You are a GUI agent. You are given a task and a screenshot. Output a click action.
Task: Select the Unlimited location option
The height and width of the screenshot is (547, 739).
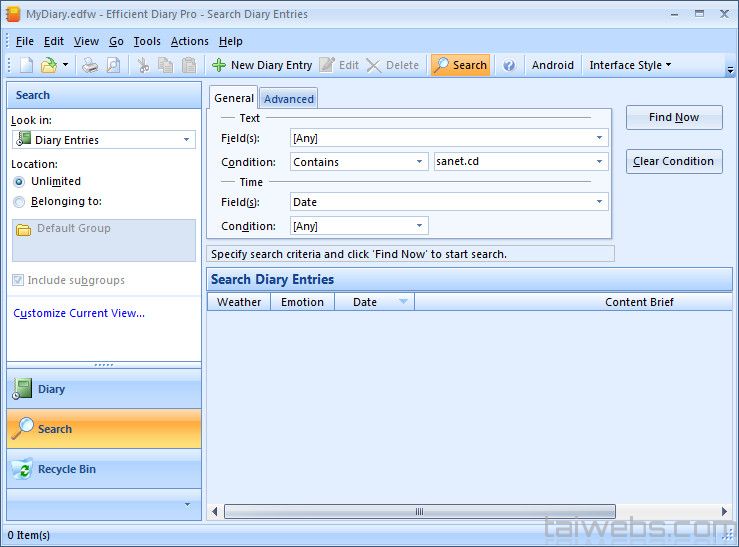click(19, 182)
